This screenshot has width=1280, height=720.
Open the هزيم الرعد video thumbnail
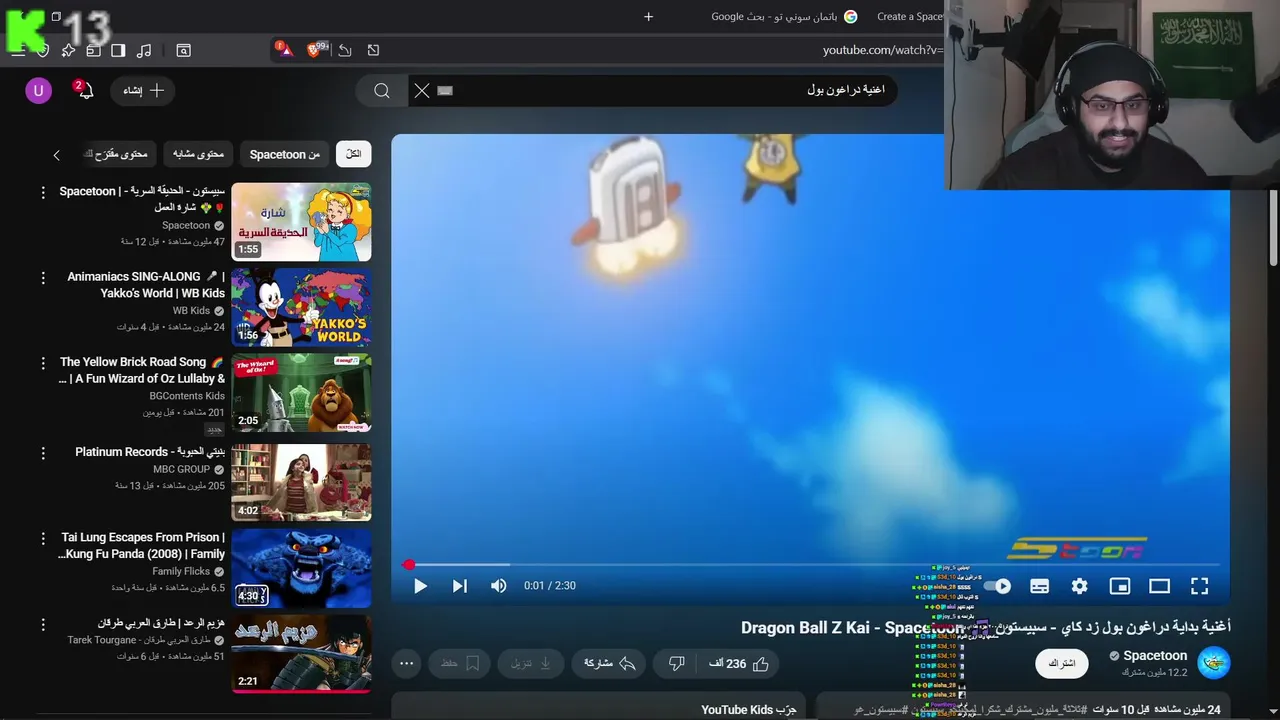pyautogui.click(x=301, y=654)
